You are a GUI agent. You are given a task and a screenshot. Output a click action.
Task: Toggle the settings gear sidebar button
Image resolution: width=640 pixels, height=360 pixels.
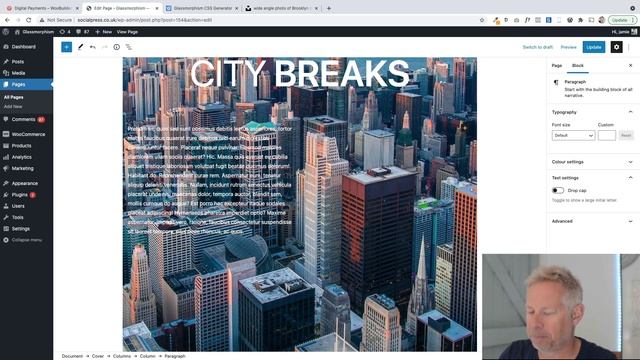(x=616, y=47)
